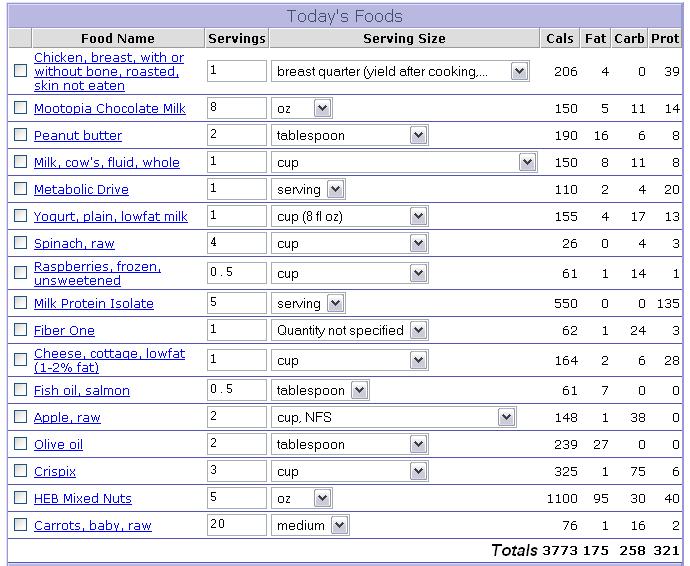690x566 pixels.
Task: Tick the checkbox beside Spinach, raw
Action: coord(21,243)
